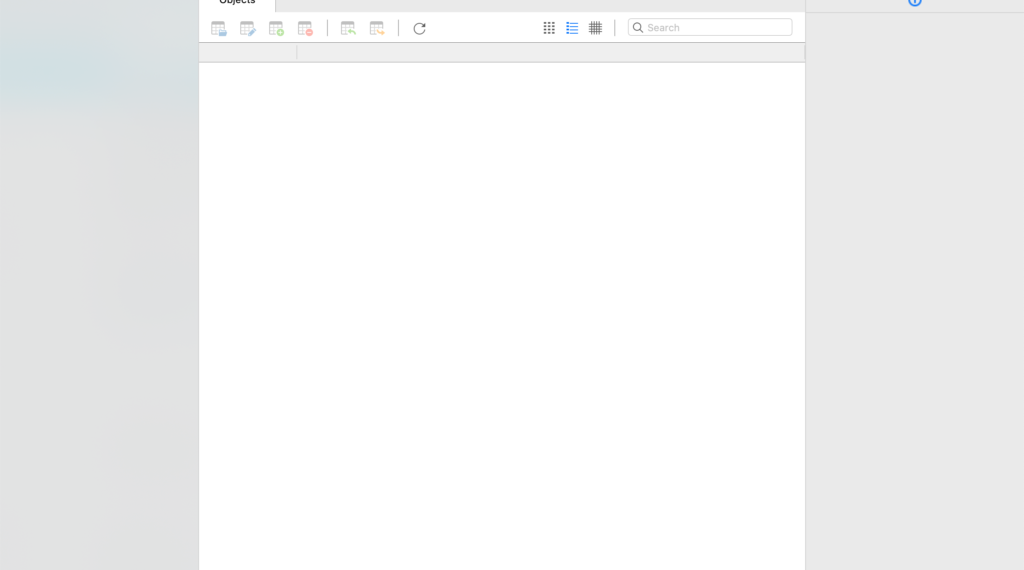This screenshot has height=570, width=1024.
Task: Click the divider between the column headers
Action: (x=297, y=53)
